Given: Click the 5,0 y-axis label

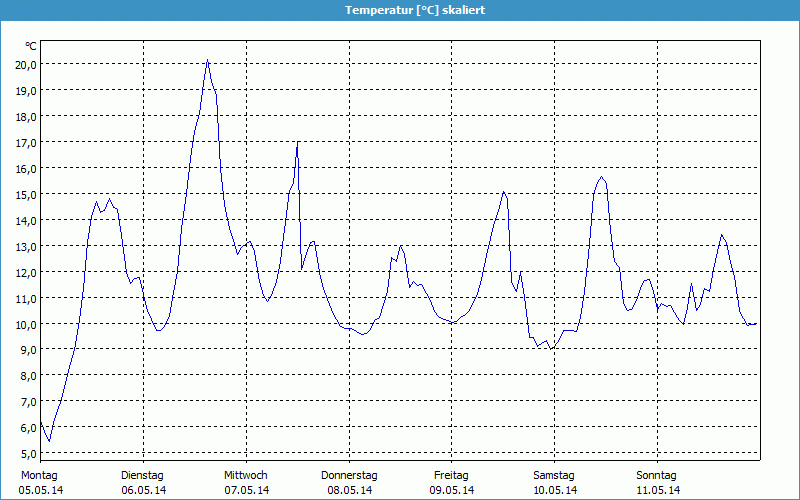Looking at the screenshot, I should pyautogui.click(x=25, y=454).
